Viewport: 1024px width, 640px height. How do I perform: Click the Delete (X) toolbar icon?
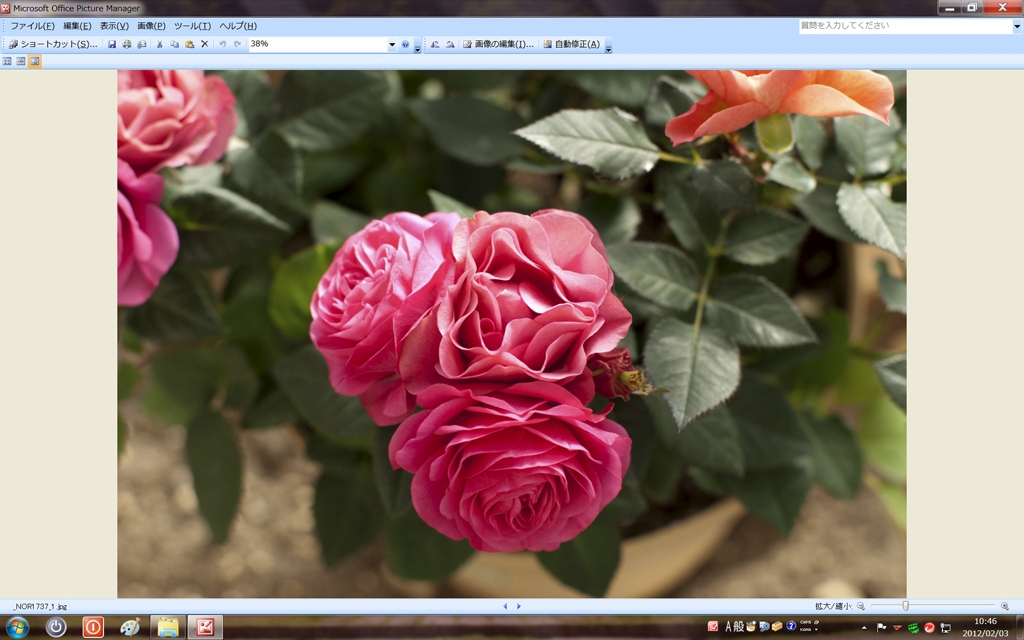click(x=205, y=44)
